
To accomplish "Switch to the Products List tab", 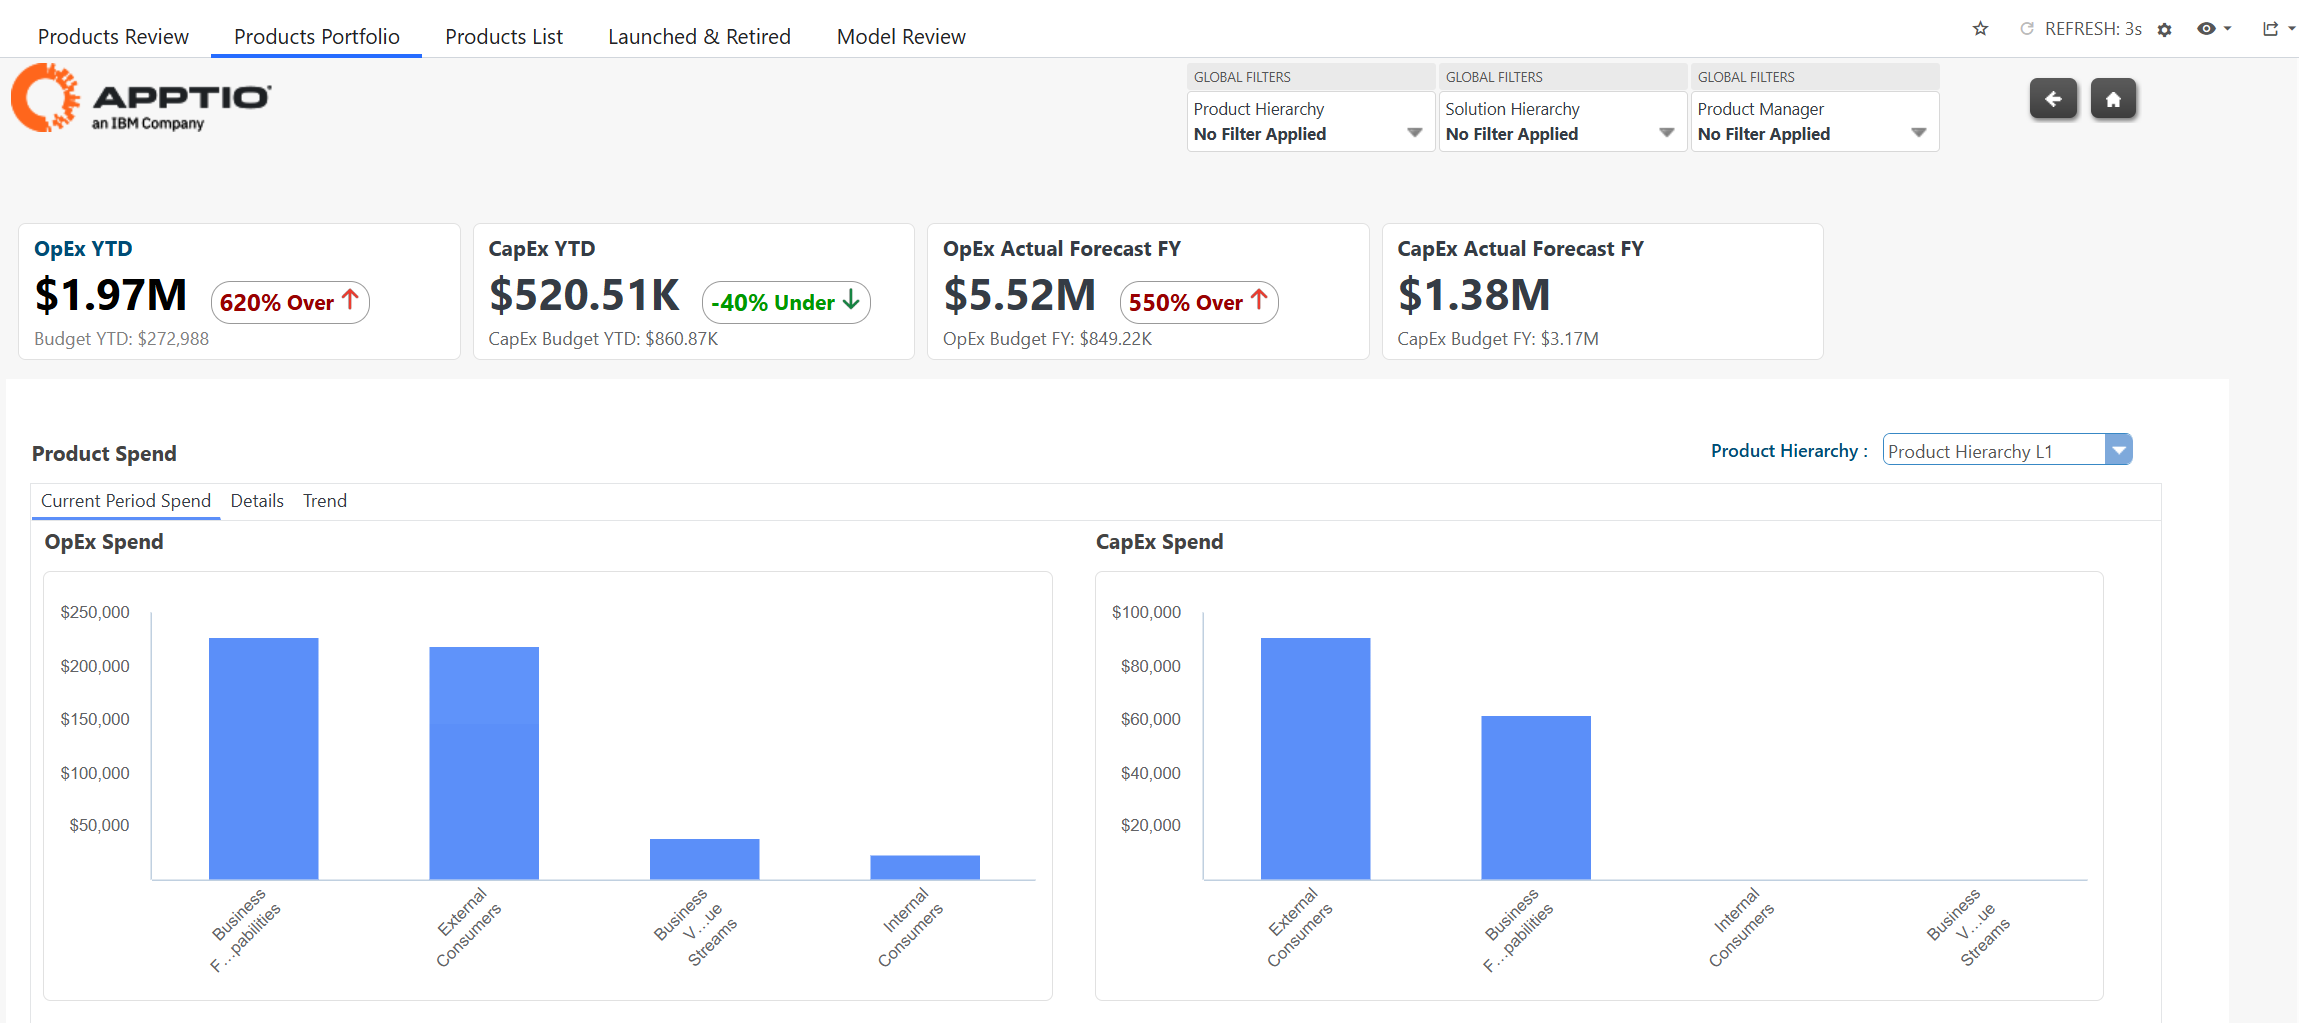I will point(504,37).
